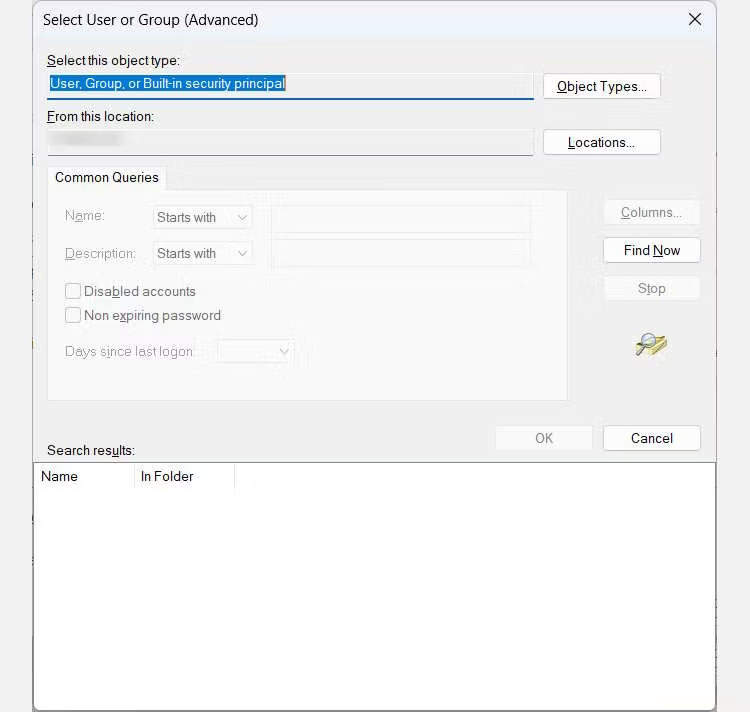This screenshot has height=712, width=750.
Task: Click the Description query text field
Action: pos(401,253)
